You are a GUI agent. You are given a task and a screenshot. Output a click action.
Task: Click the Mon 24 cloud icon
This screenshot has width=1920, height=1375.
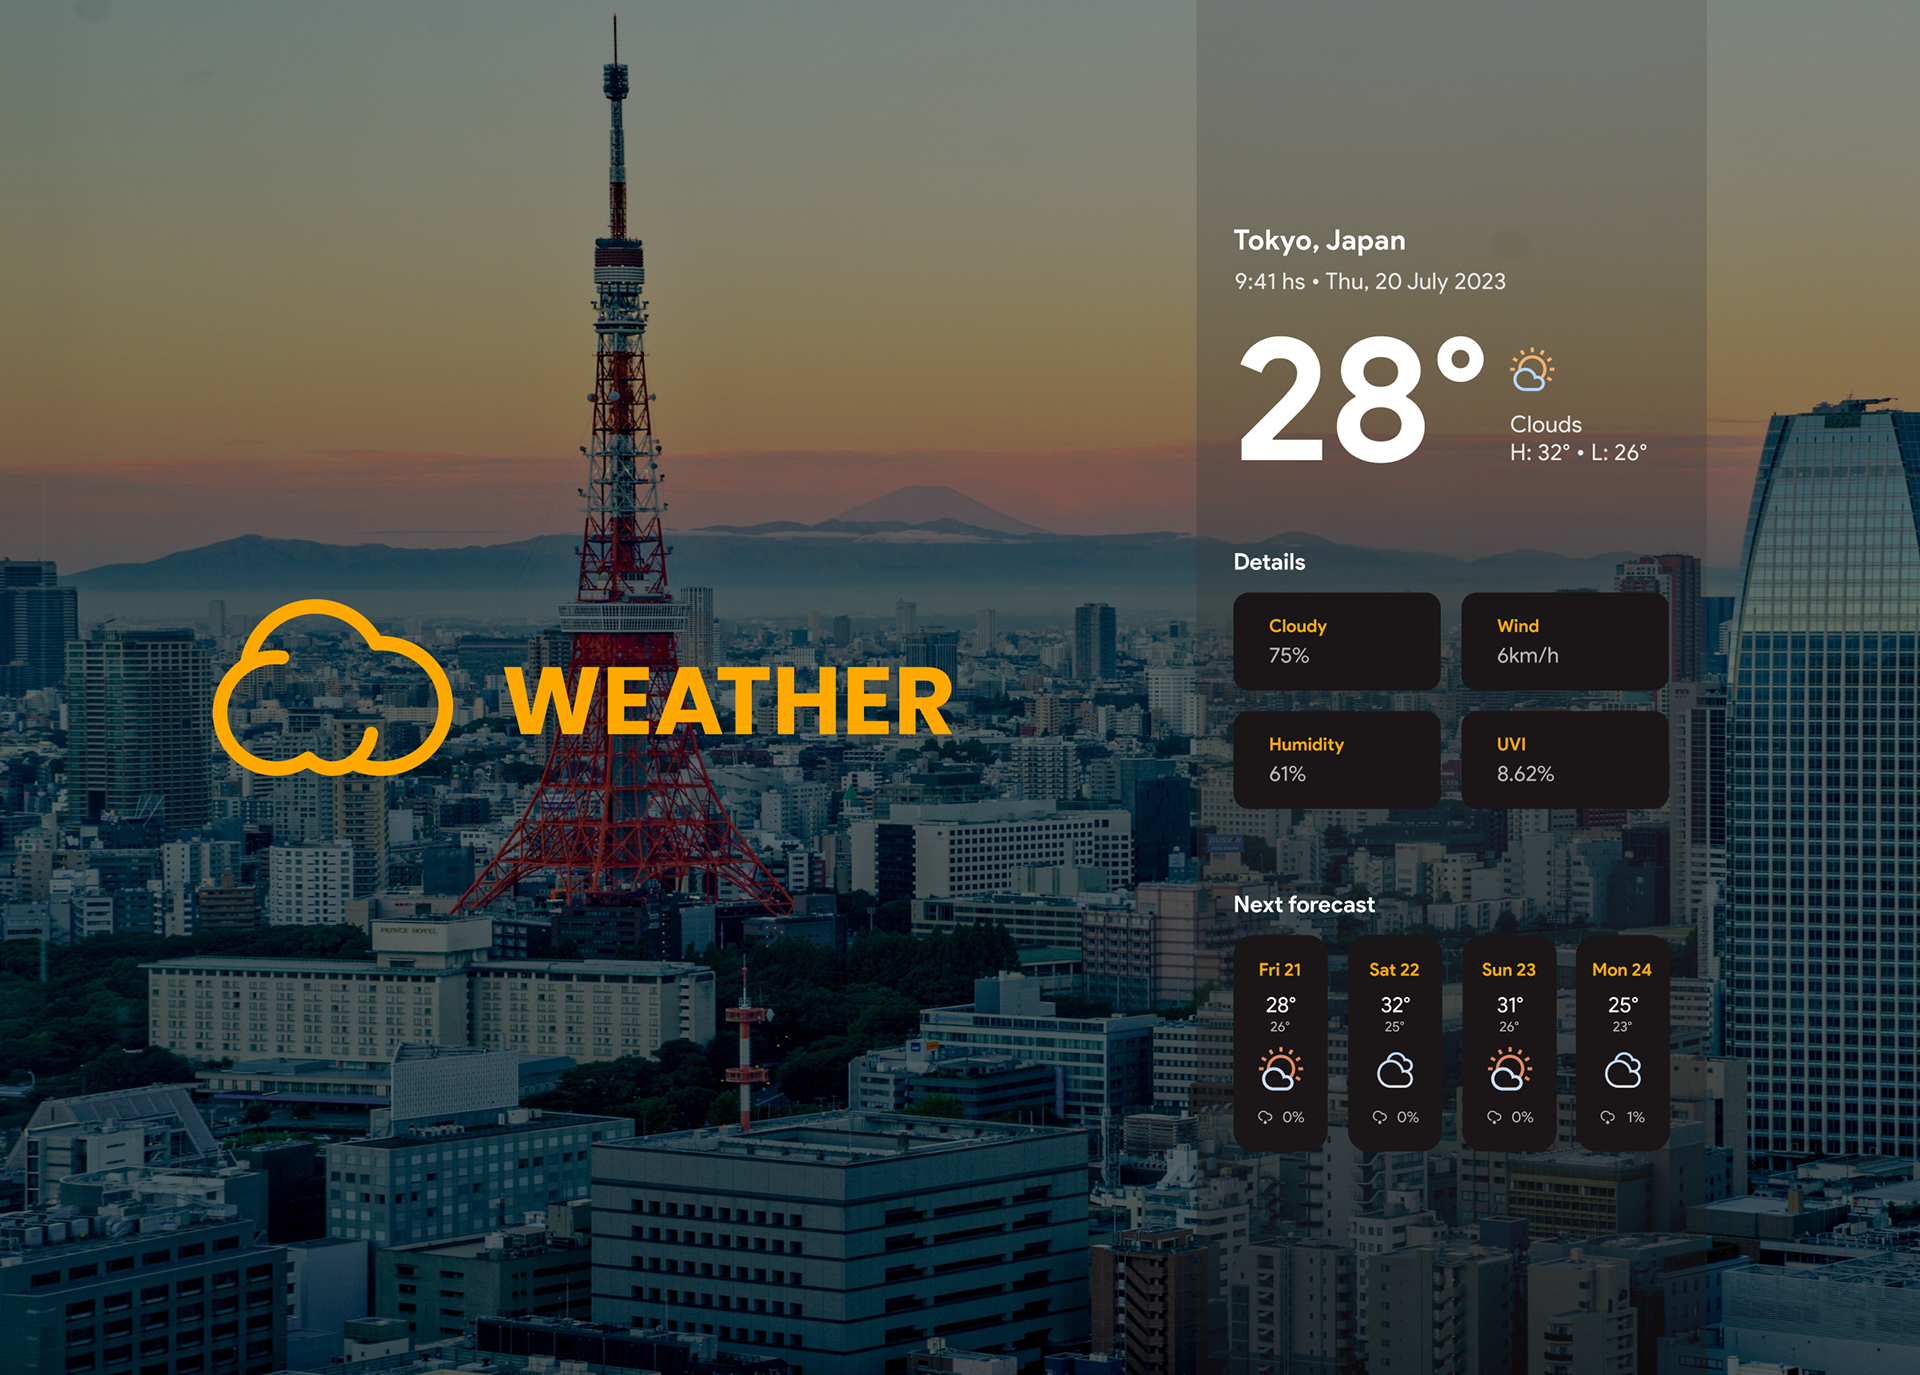click(x=1623, y=1071)
